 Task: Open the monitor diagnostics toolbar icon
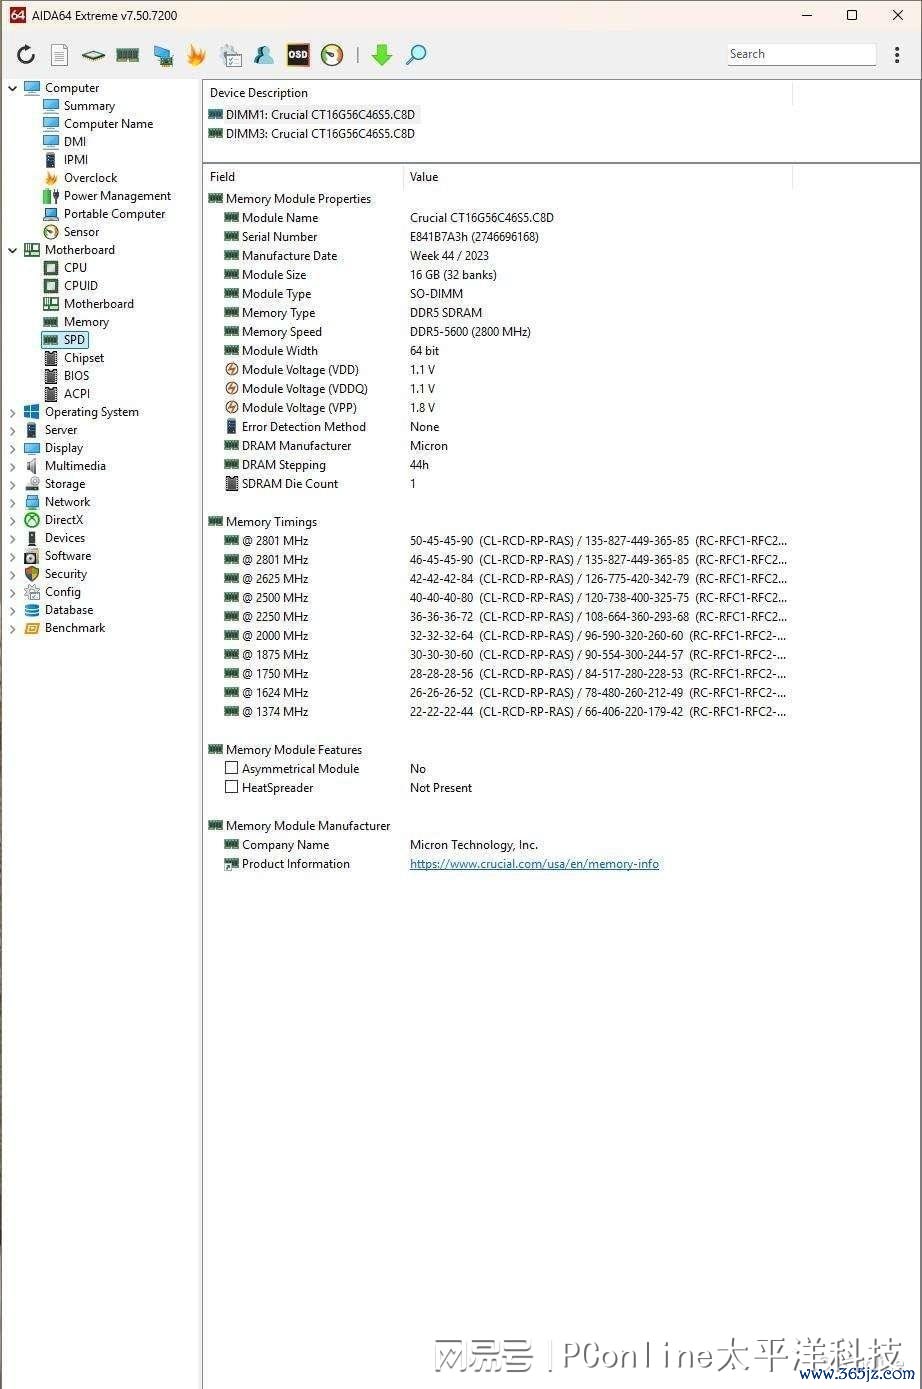click(x=162, y=55)
